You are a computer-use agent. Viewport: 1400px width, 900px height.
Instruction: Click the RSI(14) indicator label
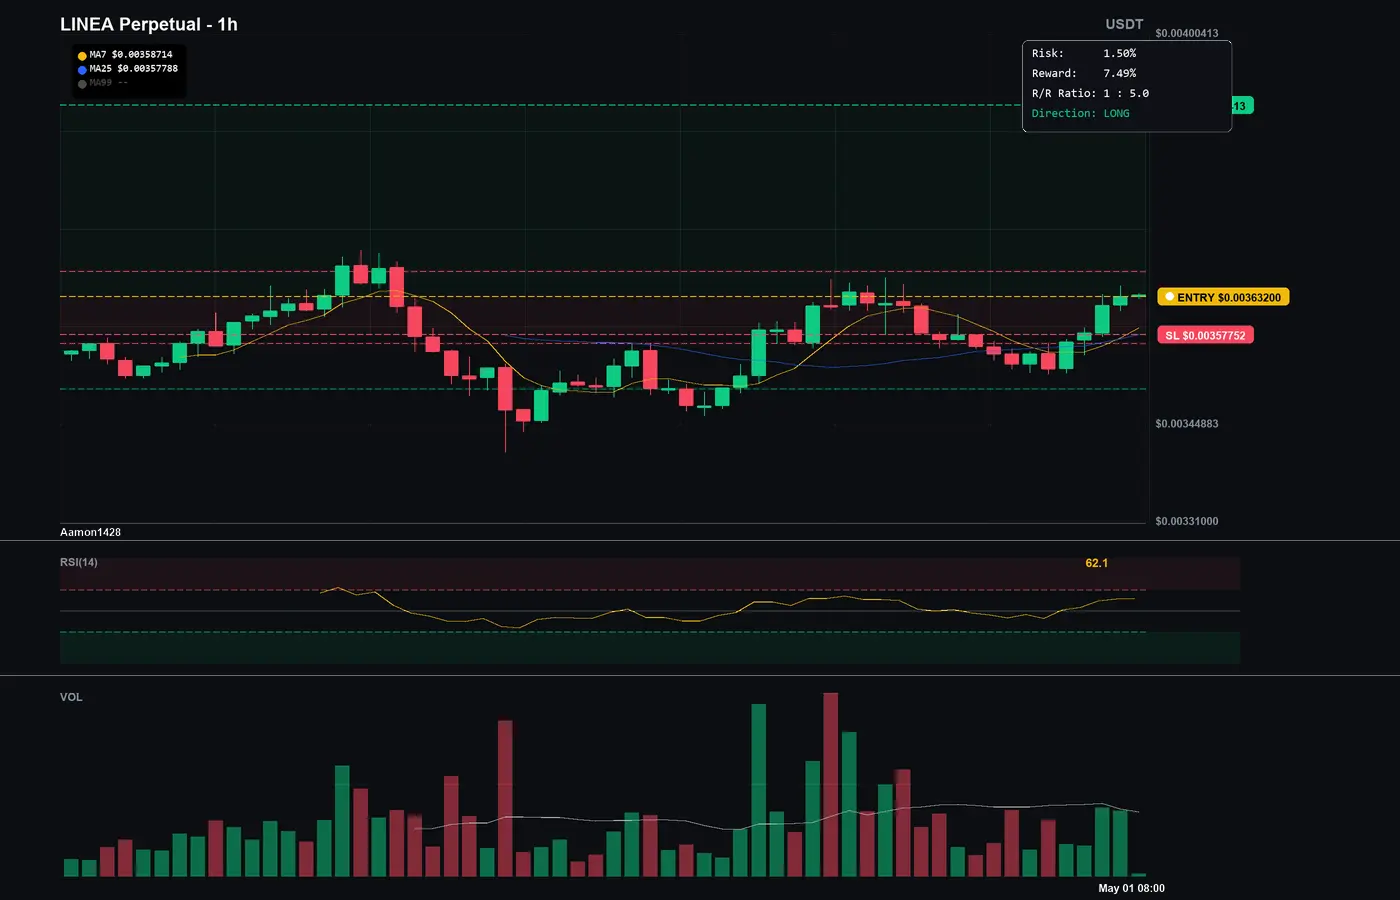pos(79,562)
